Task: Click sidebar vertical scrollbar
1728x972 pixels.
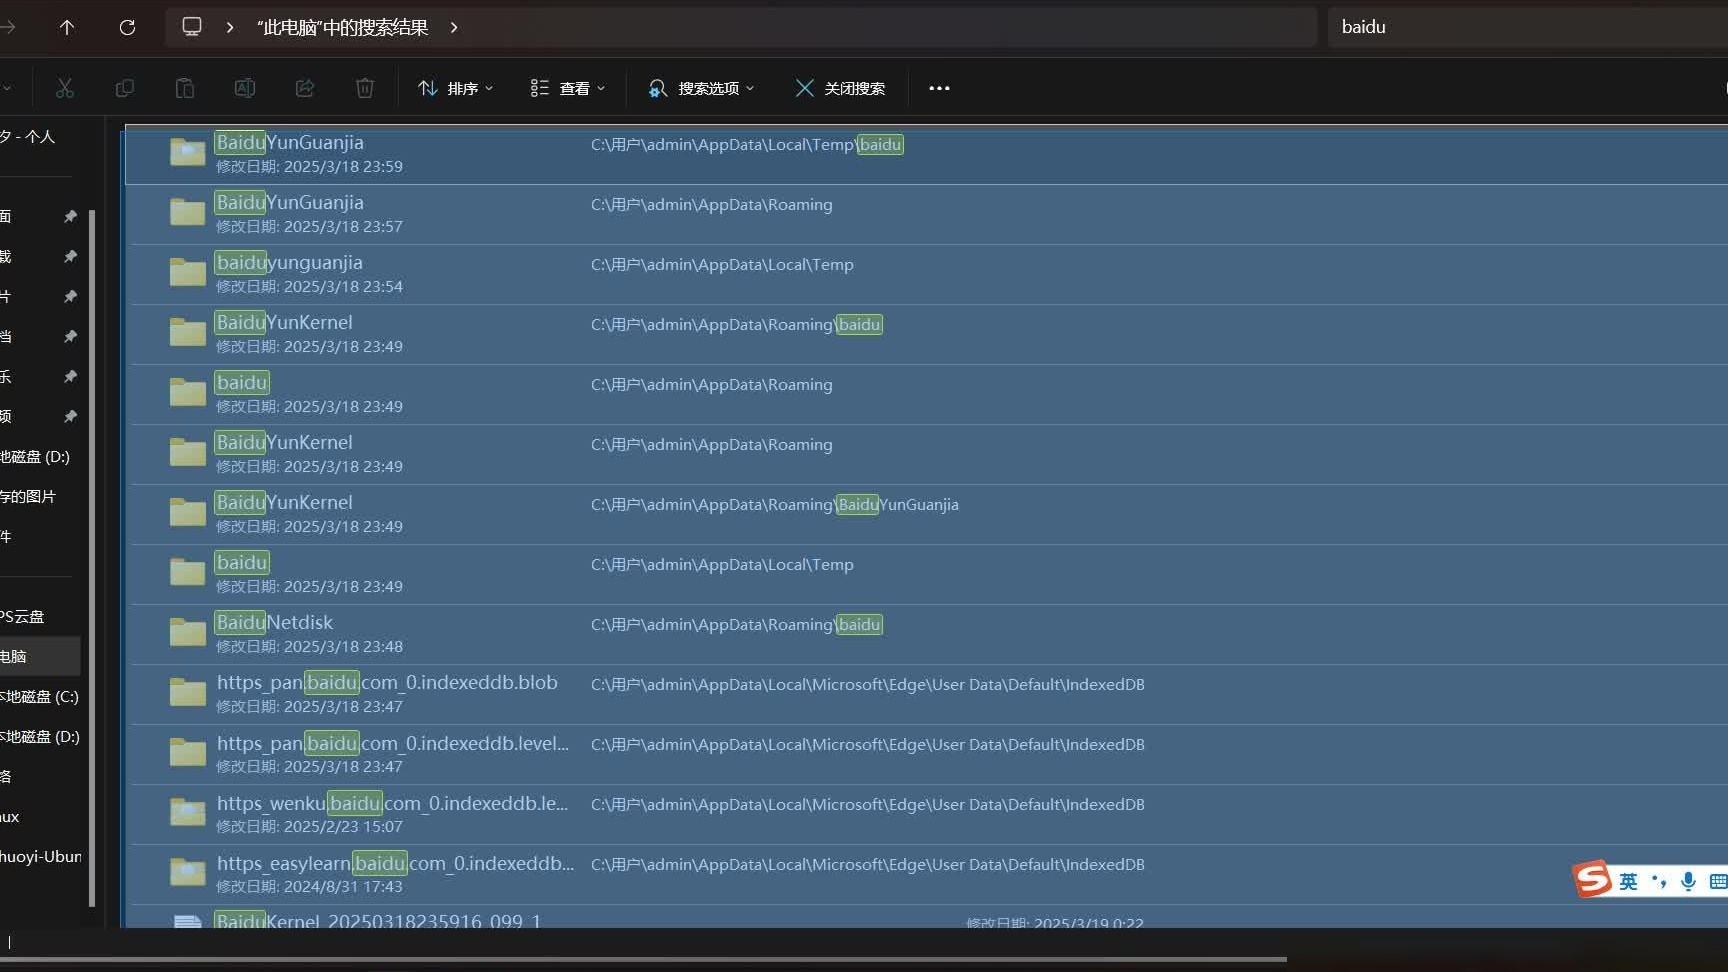Action: [x=92, y=558]
